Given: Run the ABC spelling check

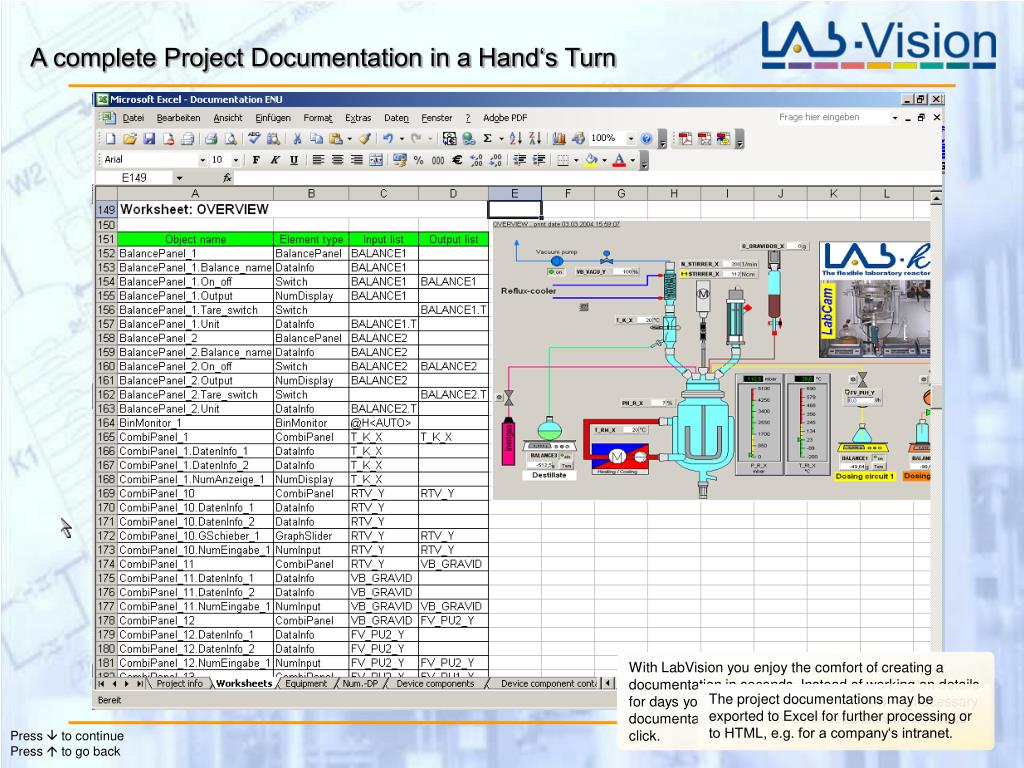Looking at the screenshot, I should coord(254,138).
